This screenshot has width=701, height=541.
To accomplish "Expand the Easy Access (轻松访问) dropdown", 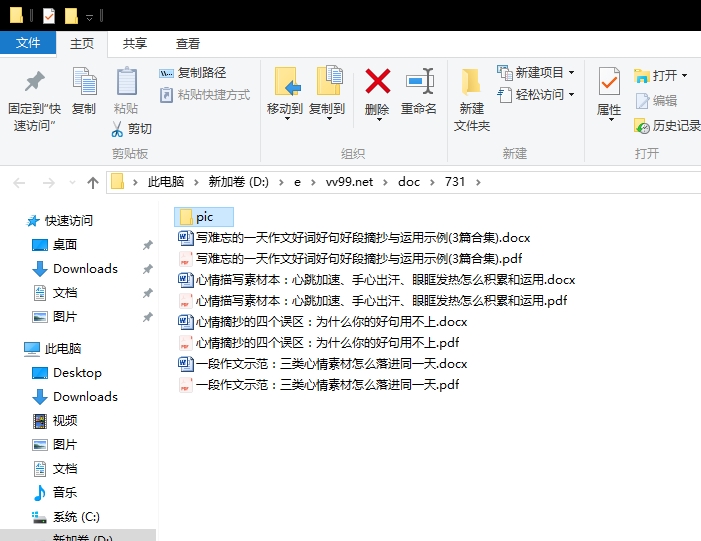I will tap(571, 95).
